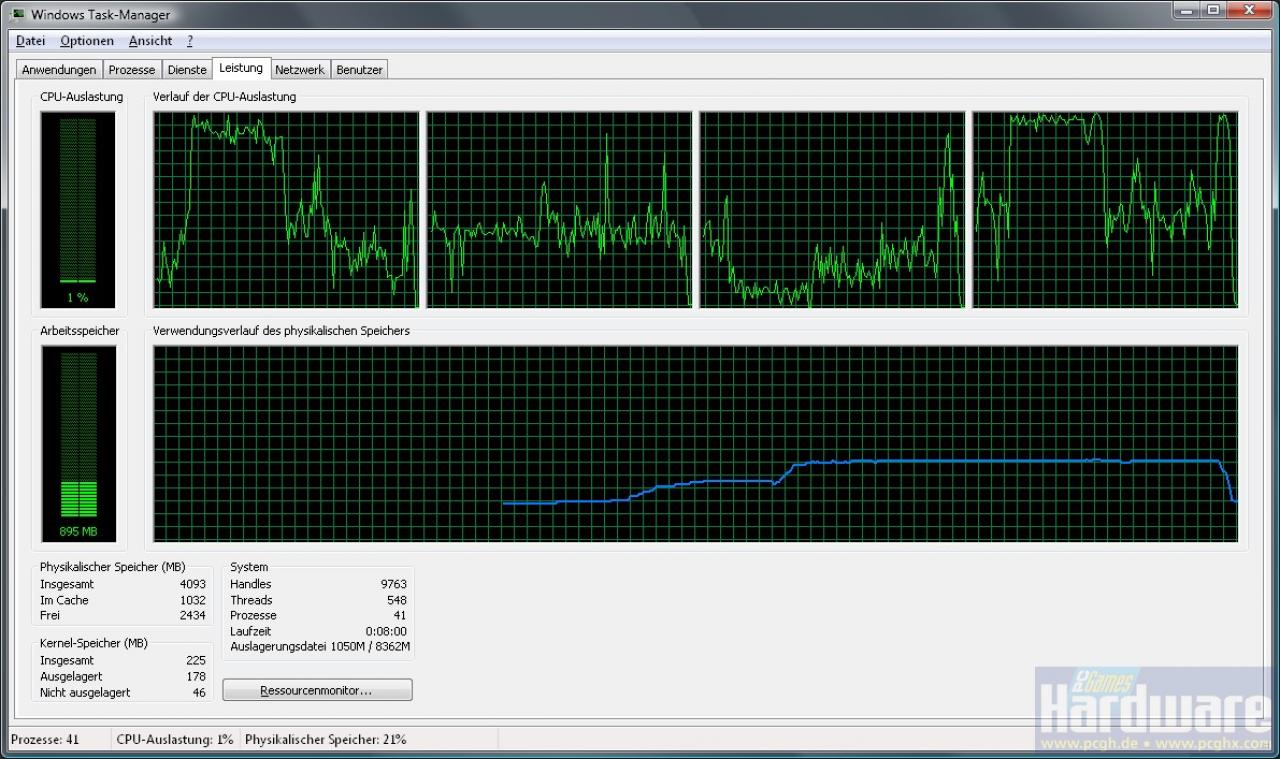The image size is (1280, 759).
Task: Click the Kernel-Speicher Insgesamt value 225
Action: click(196, 660)
